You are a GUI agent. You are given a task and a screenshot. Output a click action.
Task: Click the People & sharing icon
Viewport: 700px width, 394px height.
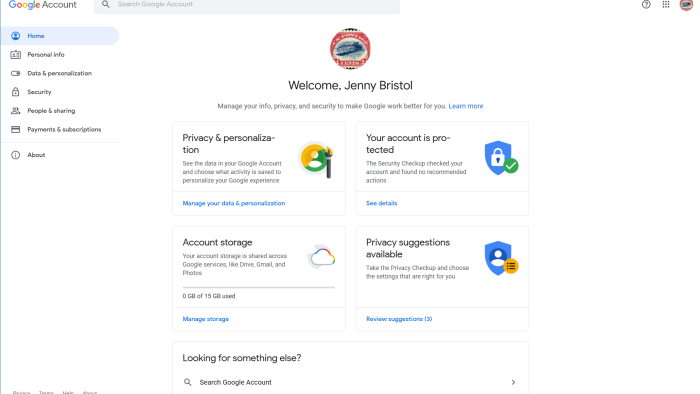pyautogui.click(x=16, y=111)
